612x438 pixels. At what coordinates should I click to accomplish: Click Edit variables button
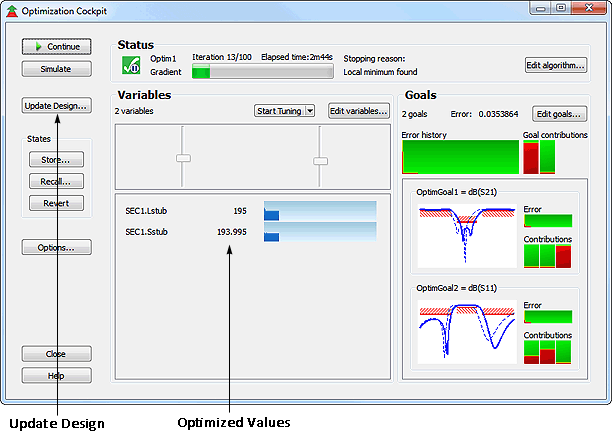(359, 111)
